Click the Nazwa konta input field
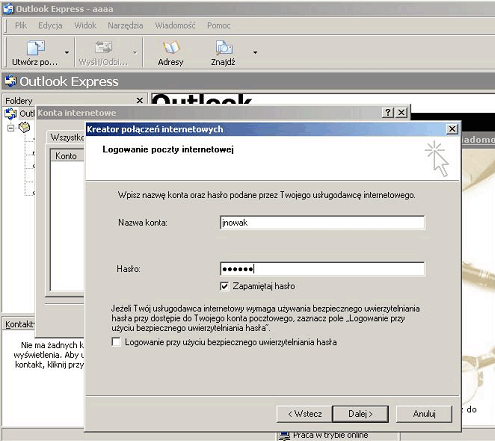This screenshot has width=495, height=441. pyautogui.click(x=322, y=222)
